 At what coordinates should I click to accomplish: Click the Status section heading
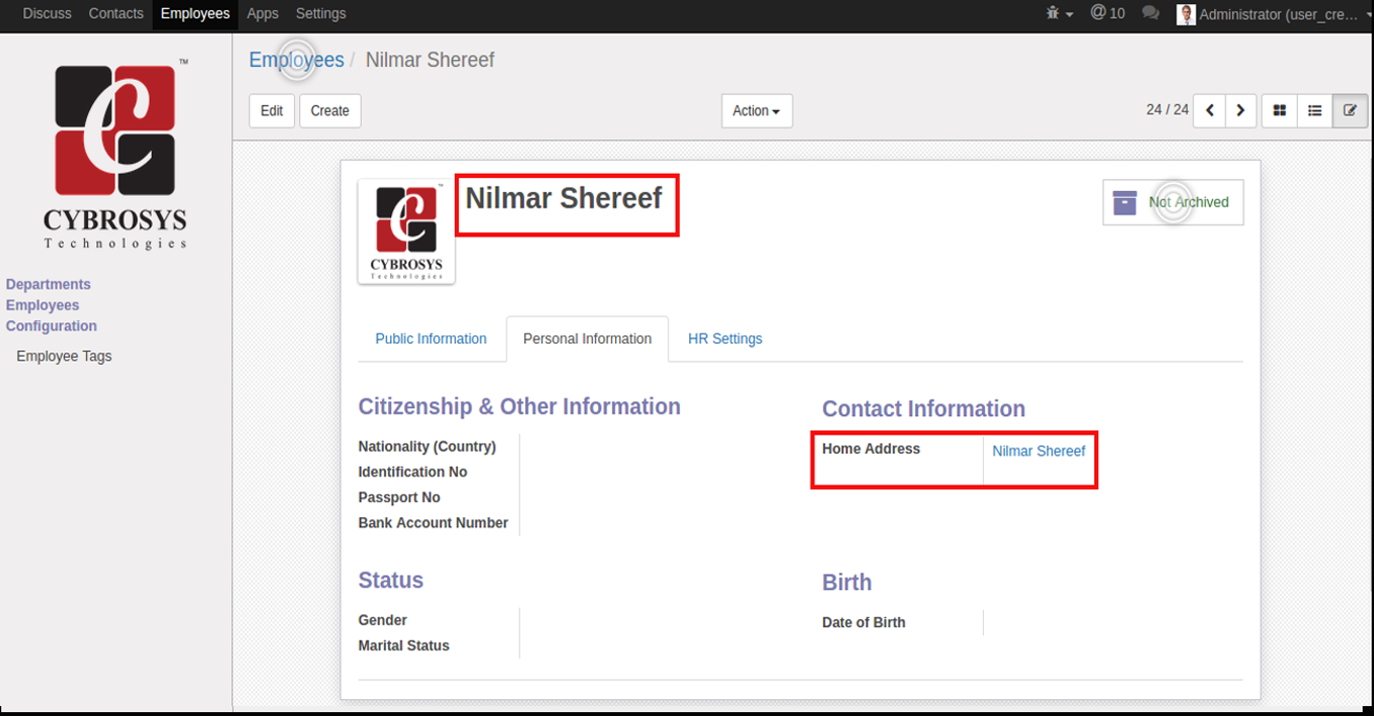[391, 581]
